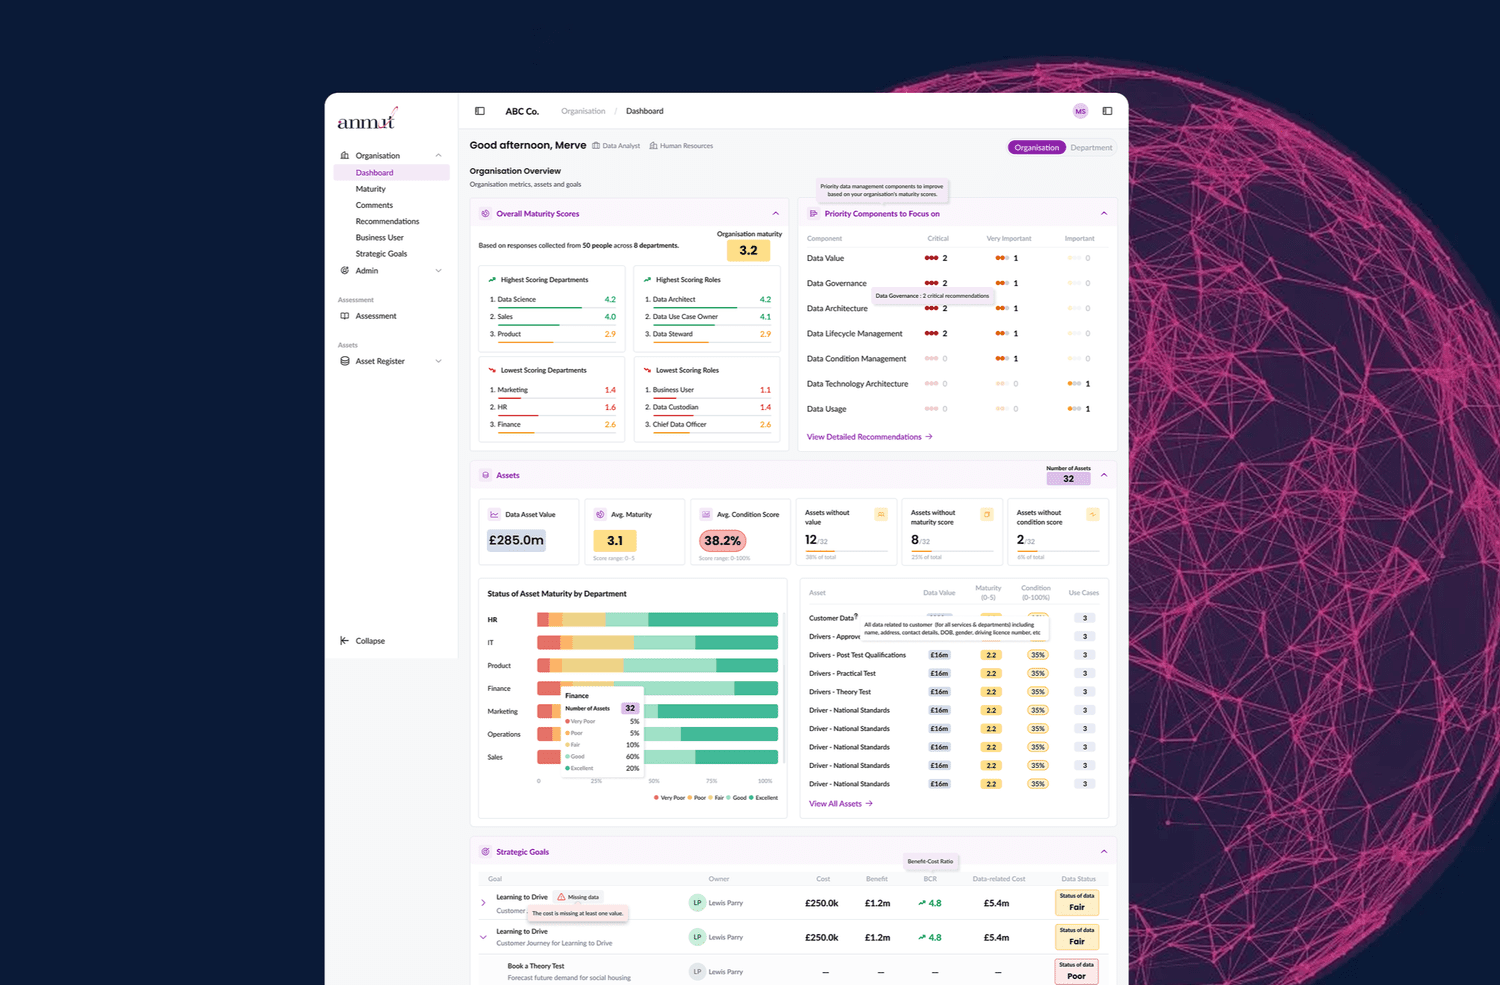
Task: Click the Drivers - Practical Test row
Action: tap(955, 674)
